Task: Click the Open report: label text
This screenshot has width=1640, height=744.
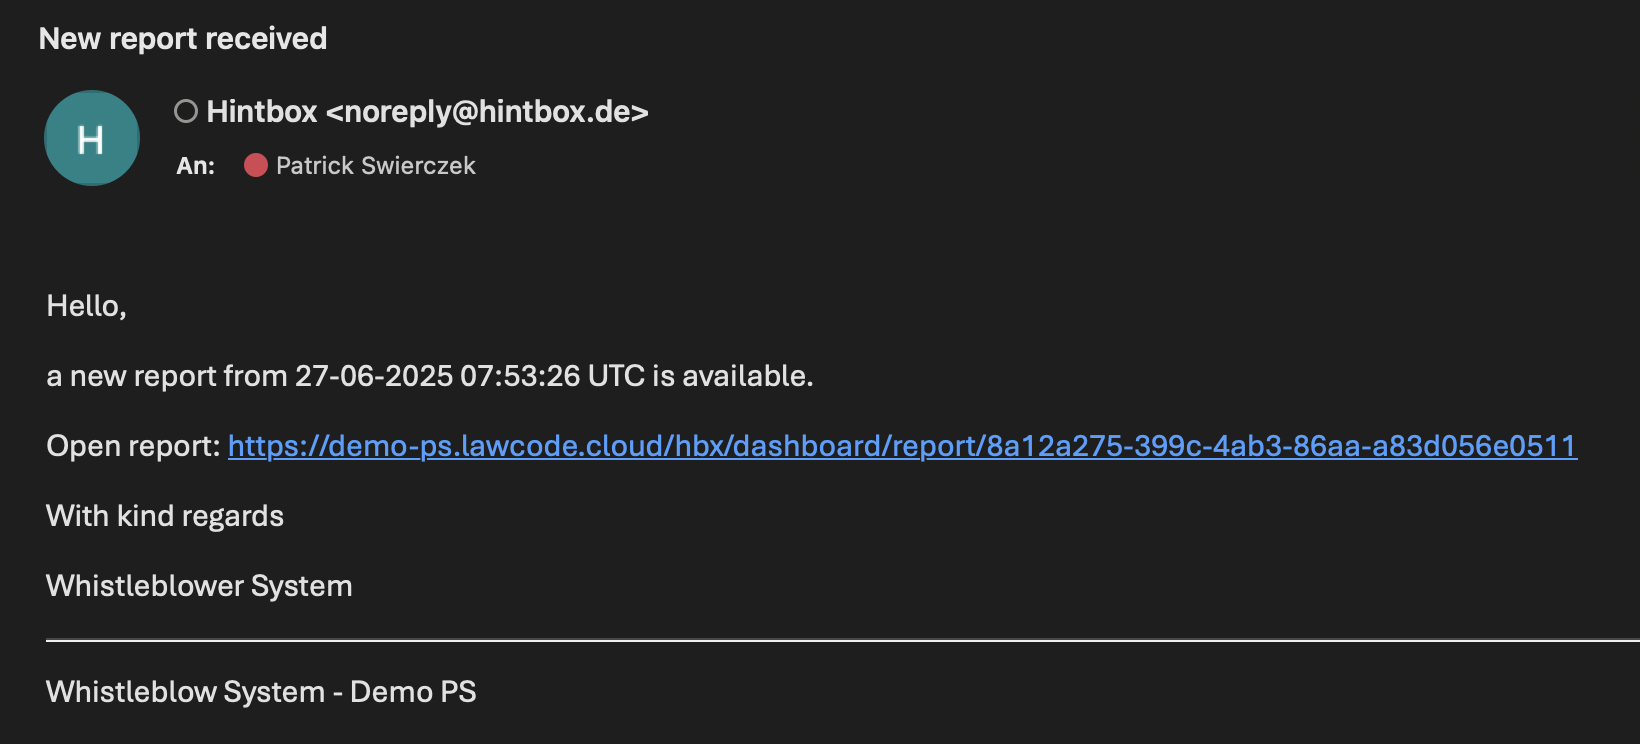Action: coord(133,446)
